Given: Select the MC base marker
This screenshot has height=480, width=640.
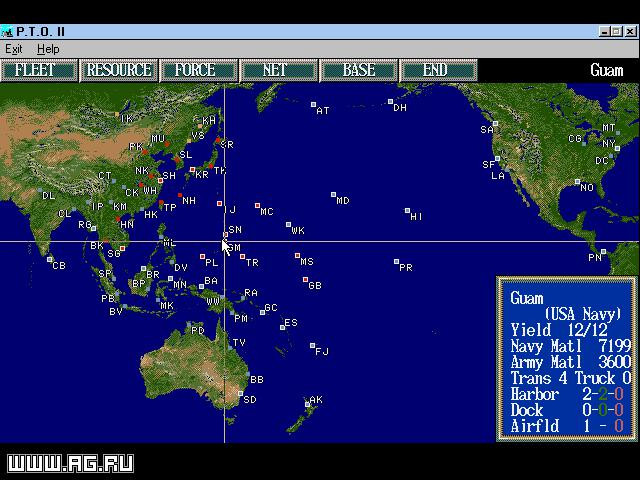Looking at the screenshot, I should [x=258, y=205].
